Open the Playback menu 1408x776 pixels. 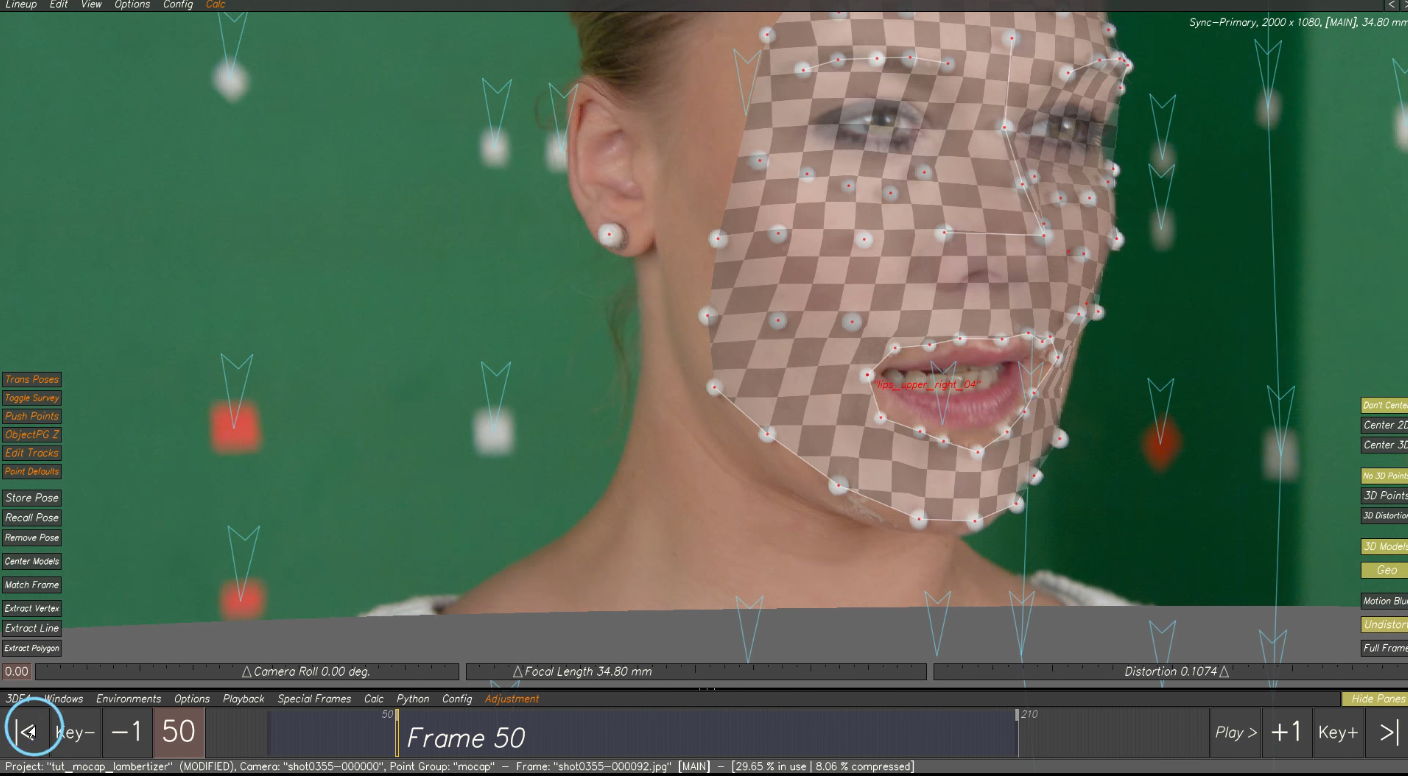pos(243,699)
